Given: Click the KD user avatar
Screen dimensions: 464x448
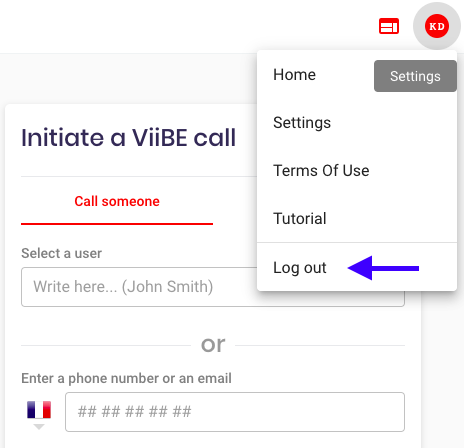Looking at the screenshot, I should [437, 26].
